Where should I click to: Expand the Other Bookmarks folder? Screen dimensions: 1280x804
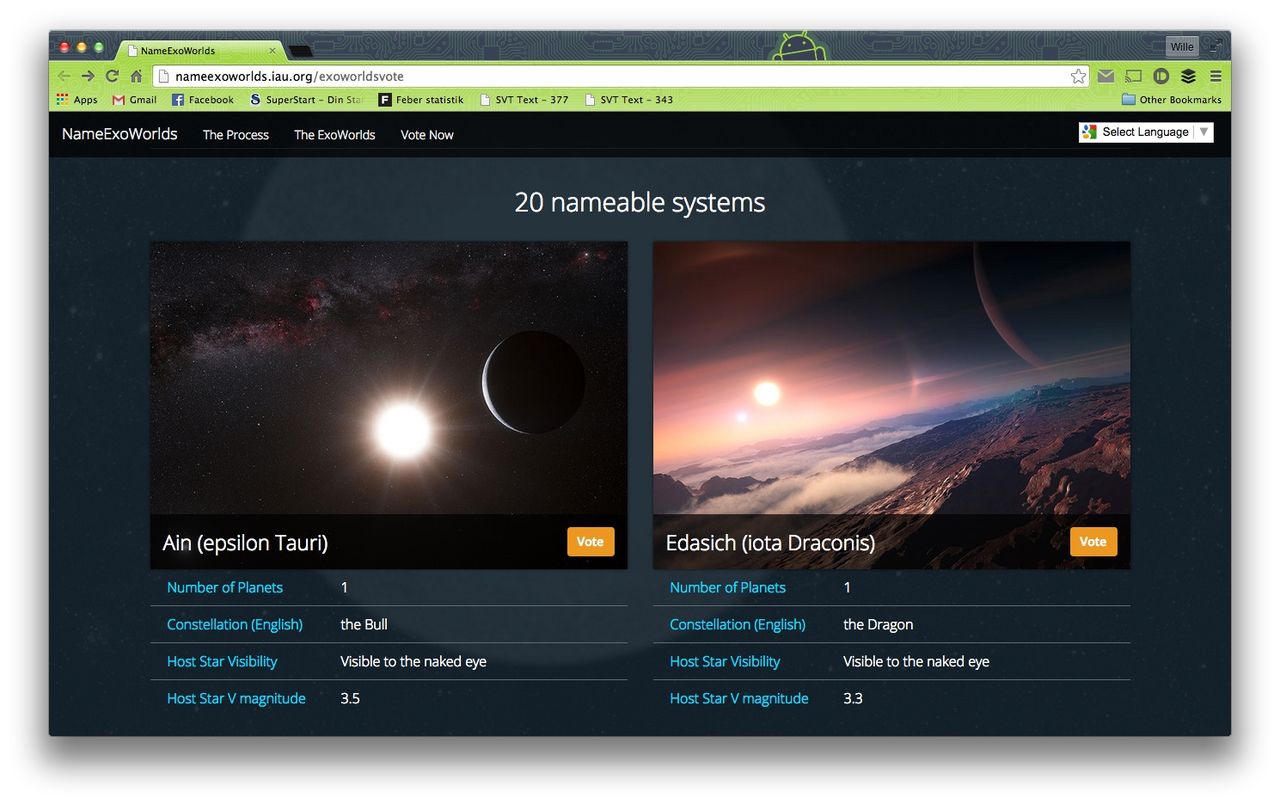tap(1172, 99)
